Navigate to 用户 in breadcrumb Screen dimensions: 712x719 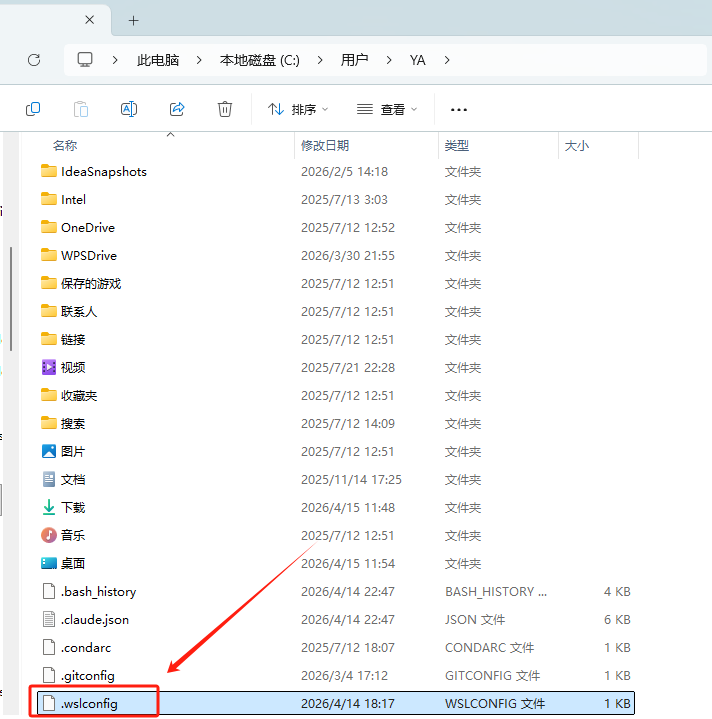[x=354, y=60]
